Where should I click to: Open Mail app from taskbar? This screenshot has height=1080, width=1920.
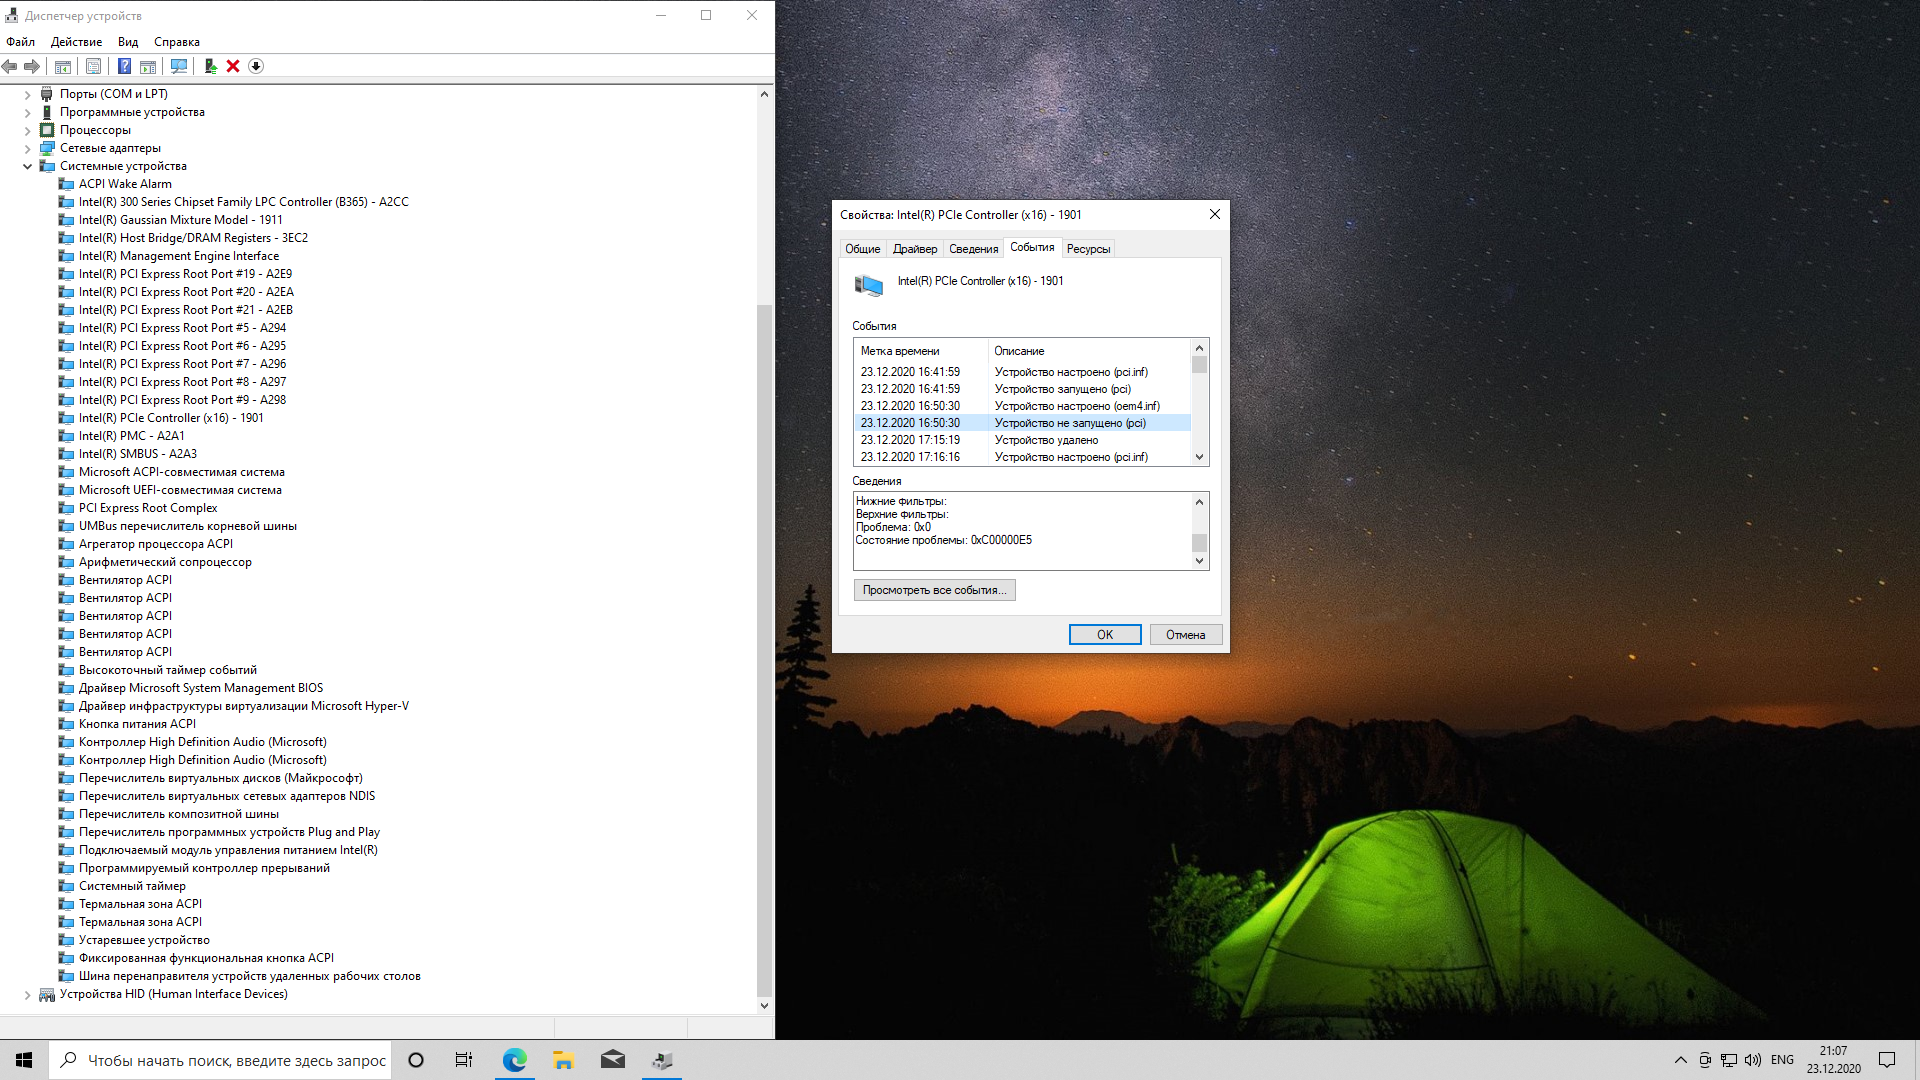(612, 1060)
